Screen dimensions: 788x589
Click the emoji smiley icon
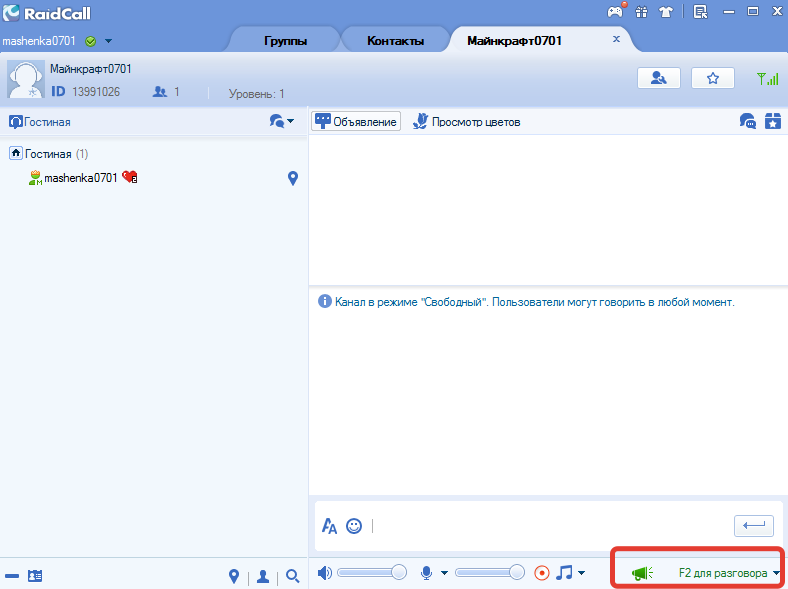(x=354, y=526)
